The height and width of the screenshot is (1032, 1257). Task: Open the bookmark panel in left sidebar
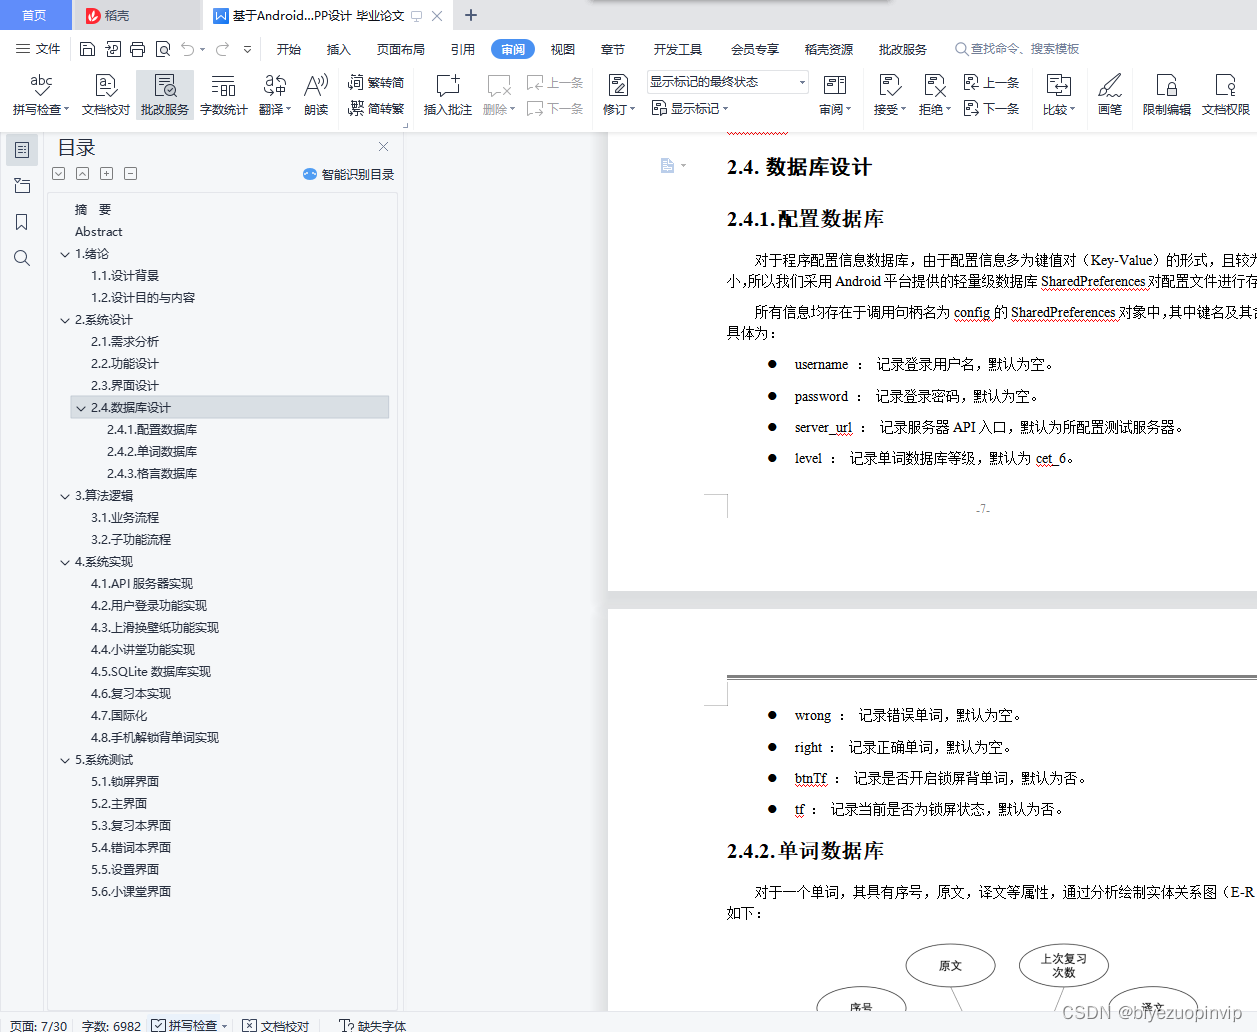[21, 222]
